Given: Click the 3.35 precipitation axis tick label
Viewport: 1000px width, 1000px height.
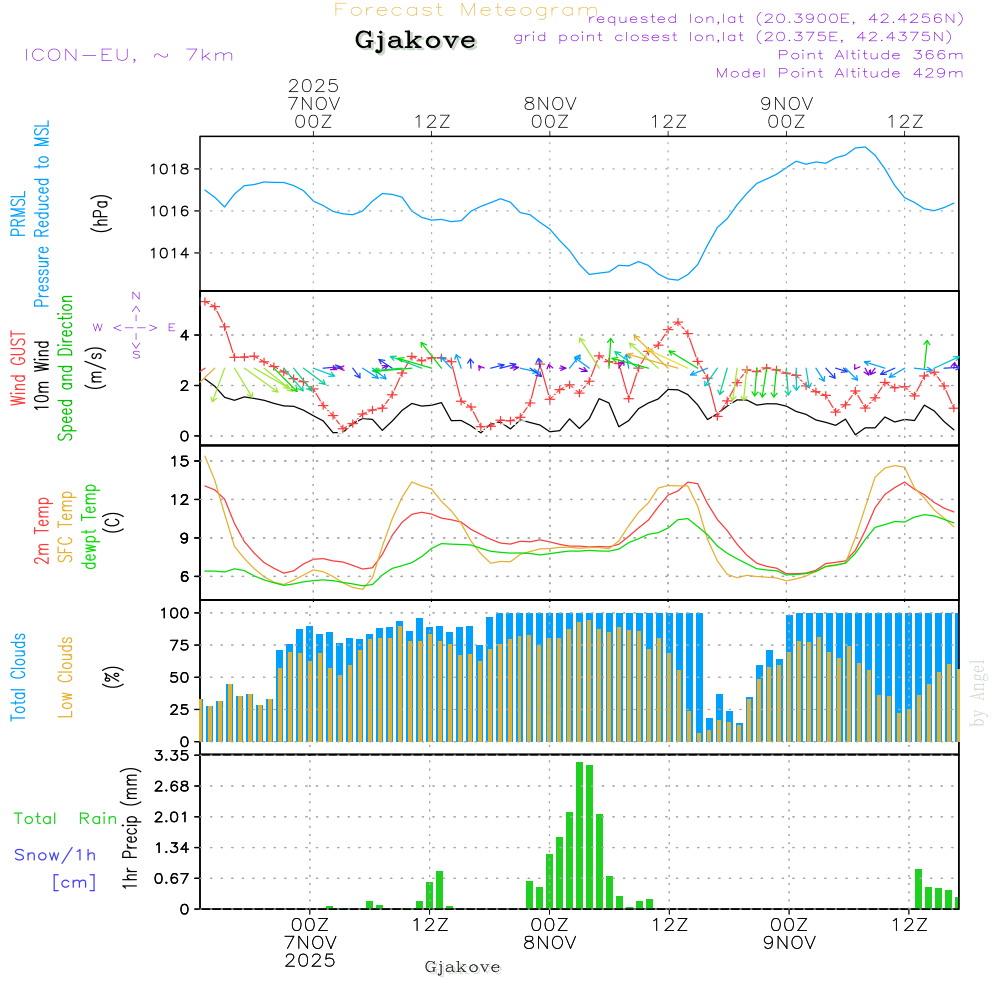Looking at the screenshot, I should click(x=170, y=756).
